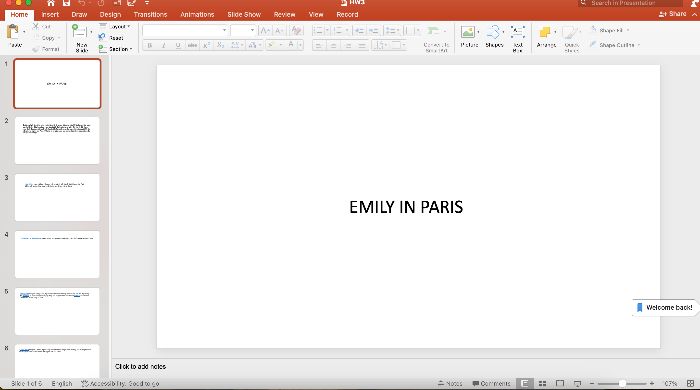
Task: Click the increase indent icon
Action: [x=374, y=30]
